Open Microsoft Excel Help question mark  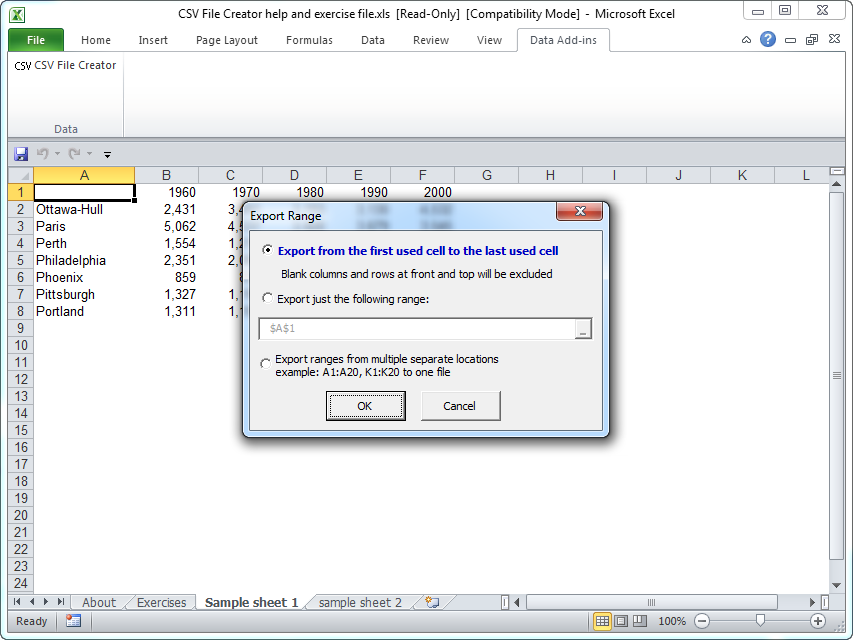pyautogui.click(x=768, y=39)
